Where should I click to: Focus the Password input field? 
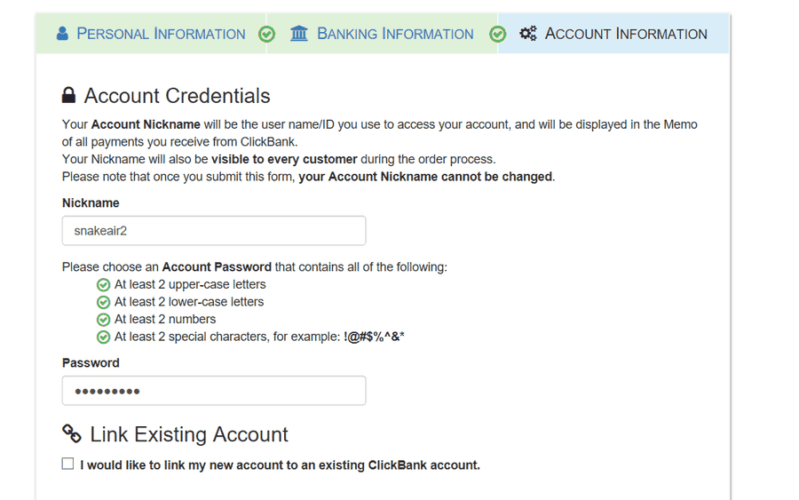tap(213, 390)
